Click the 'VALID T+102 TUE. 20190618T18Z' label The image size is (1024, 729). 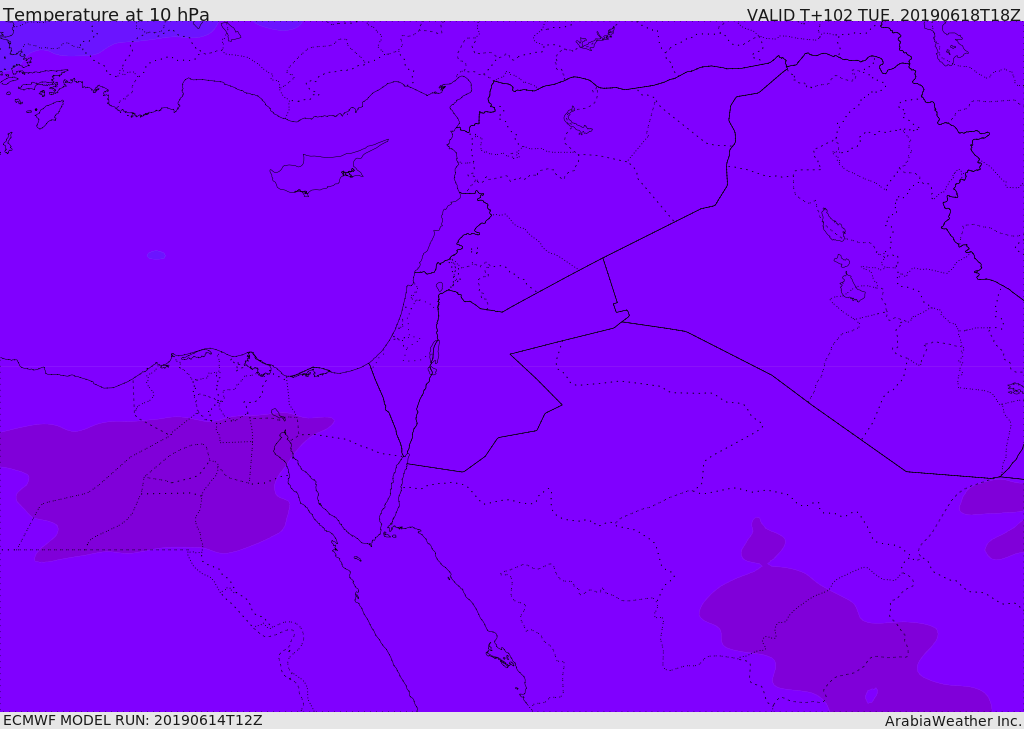[x=884, y=14]
